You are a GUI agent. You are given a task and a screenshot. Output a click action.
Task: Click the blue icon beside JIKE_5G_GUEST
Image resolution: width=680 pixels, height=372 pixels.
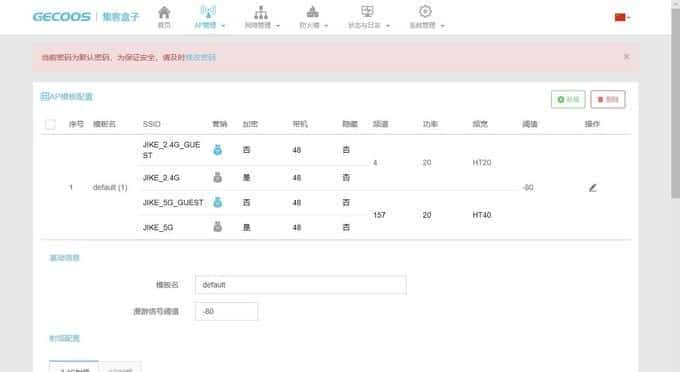click(218, 202)
